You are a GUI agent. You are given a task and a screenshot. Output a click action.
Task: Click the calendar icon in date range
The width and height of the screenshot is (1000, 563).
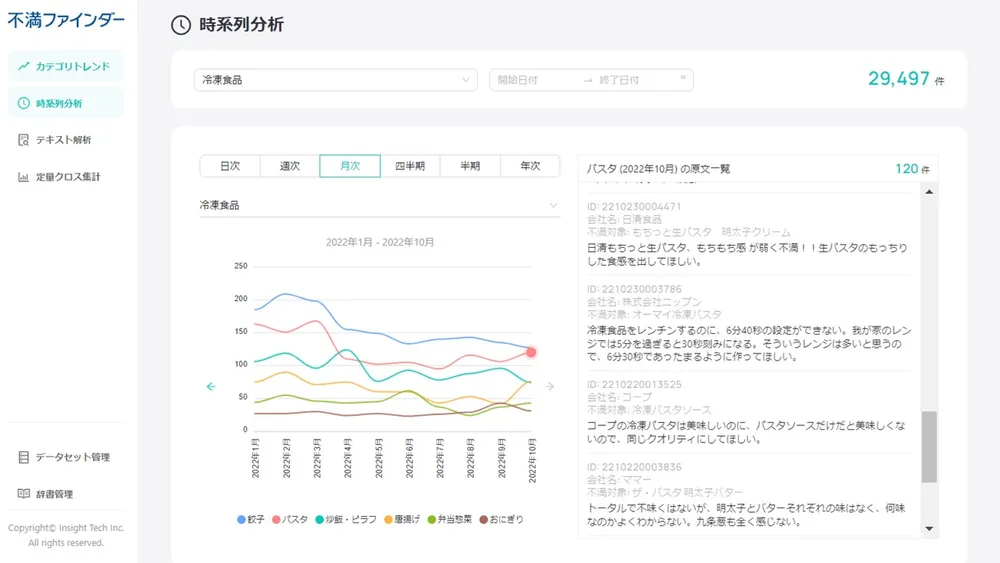click(x=683, y=78)
